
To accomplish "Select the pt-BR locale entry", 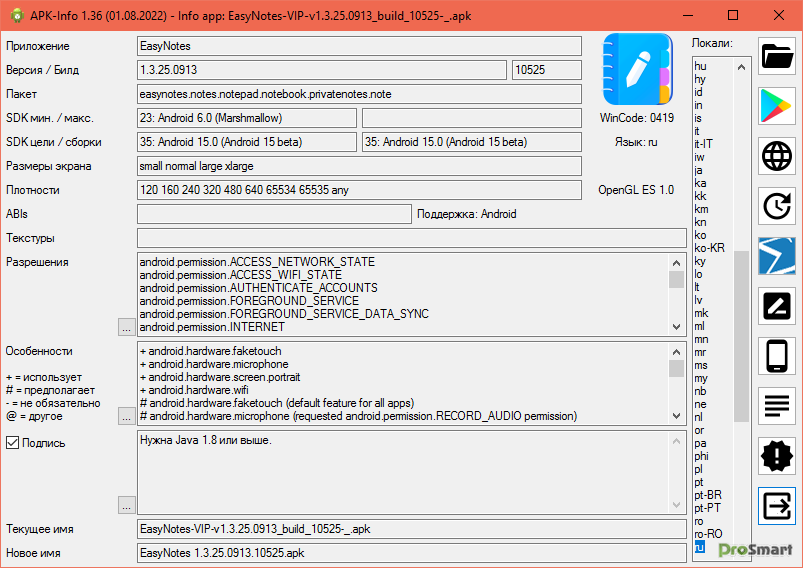I will click(707, 495).
